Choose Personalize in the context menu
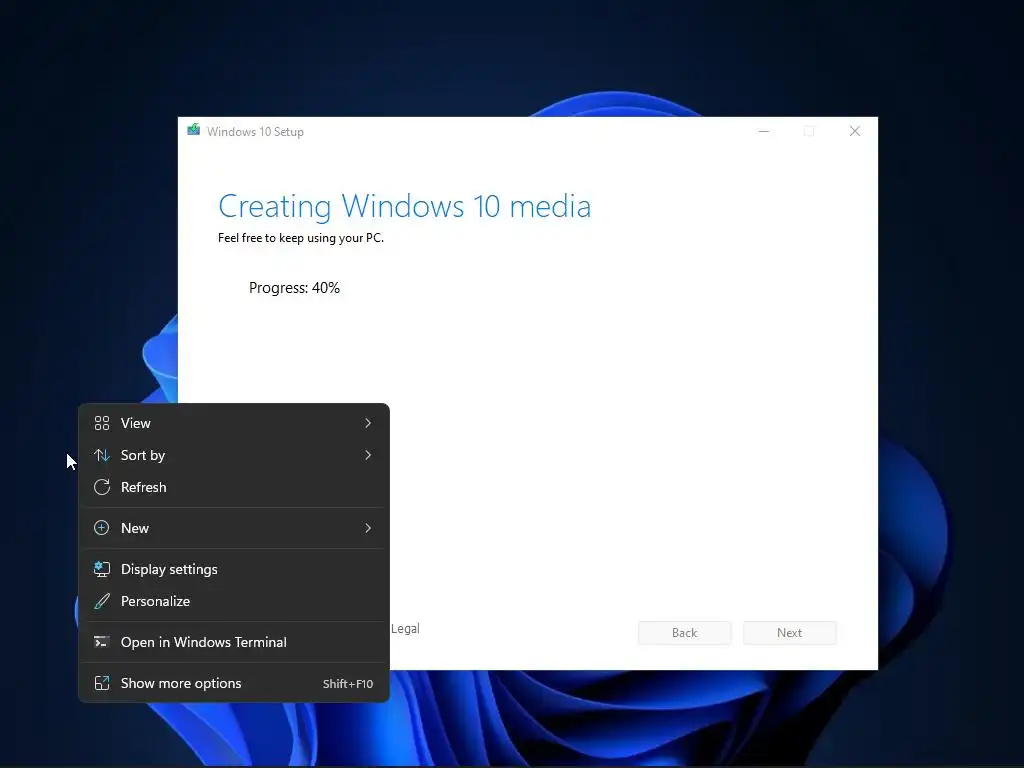The image size is (1024, 768). coord(234,601)
